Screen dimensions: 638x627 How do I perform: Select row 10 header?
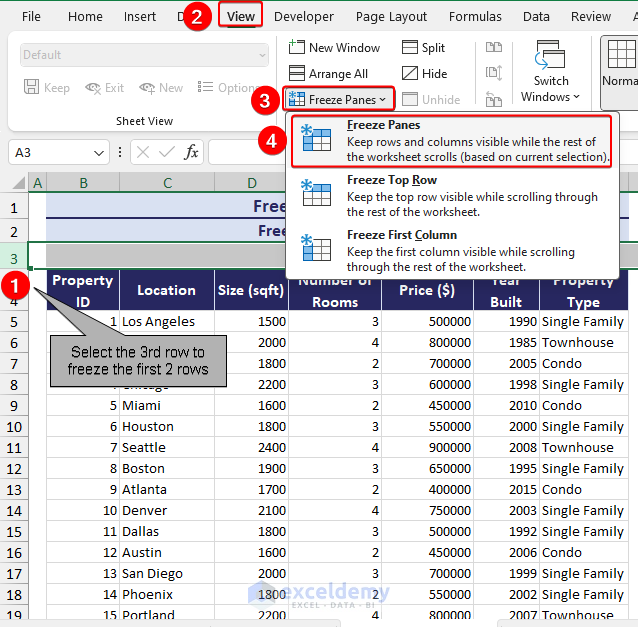tap(14, 427)
